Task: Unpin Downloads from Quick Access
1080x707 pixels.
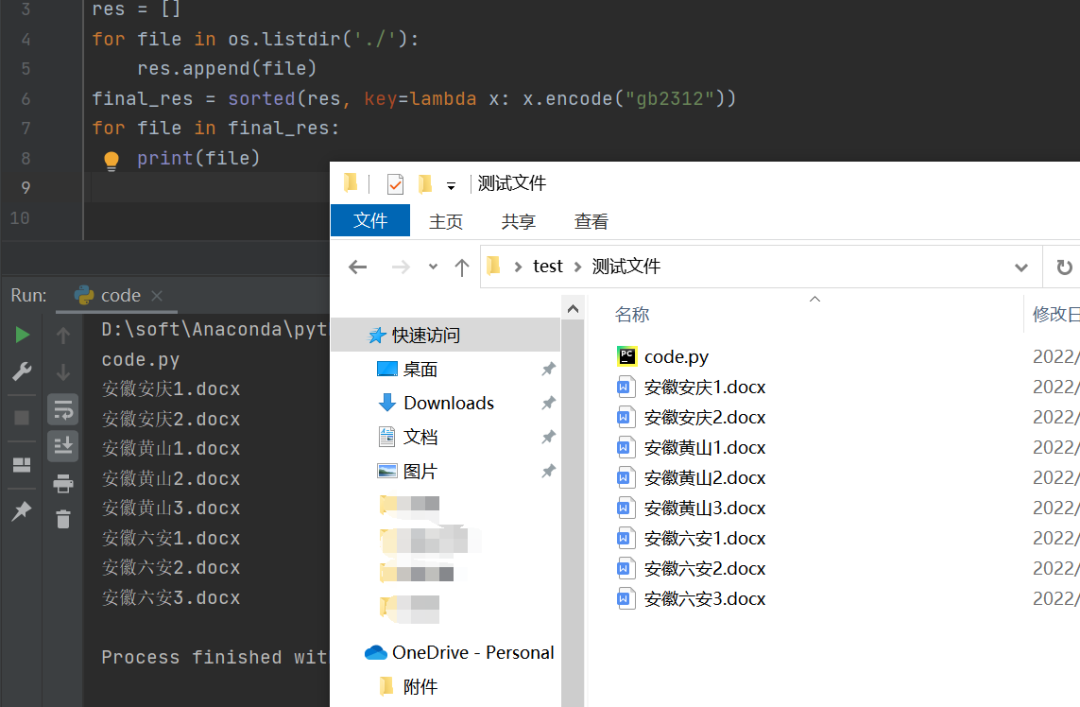Action: pyautogui.click(x=548, y=402)
